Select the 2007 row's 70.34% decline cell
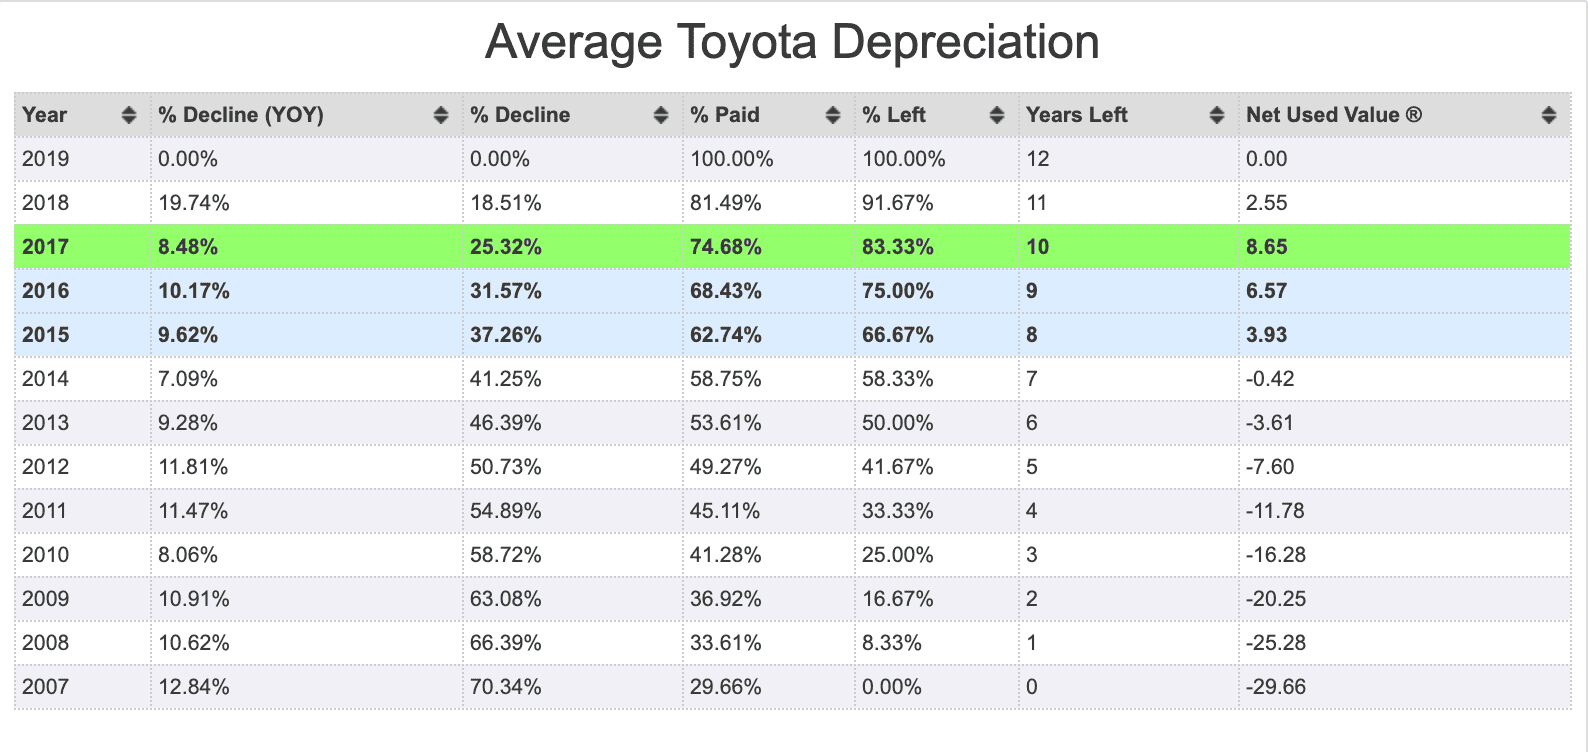This screenshot has width=1588, height=752. click(x=573, y=687)
